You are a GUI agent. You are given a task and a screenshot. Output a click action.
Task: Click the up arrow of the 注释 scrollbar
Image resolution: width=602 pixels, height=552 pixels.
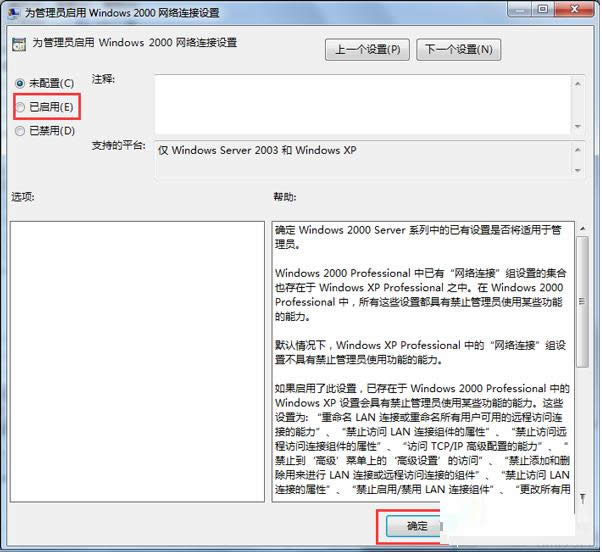point(578,83)
